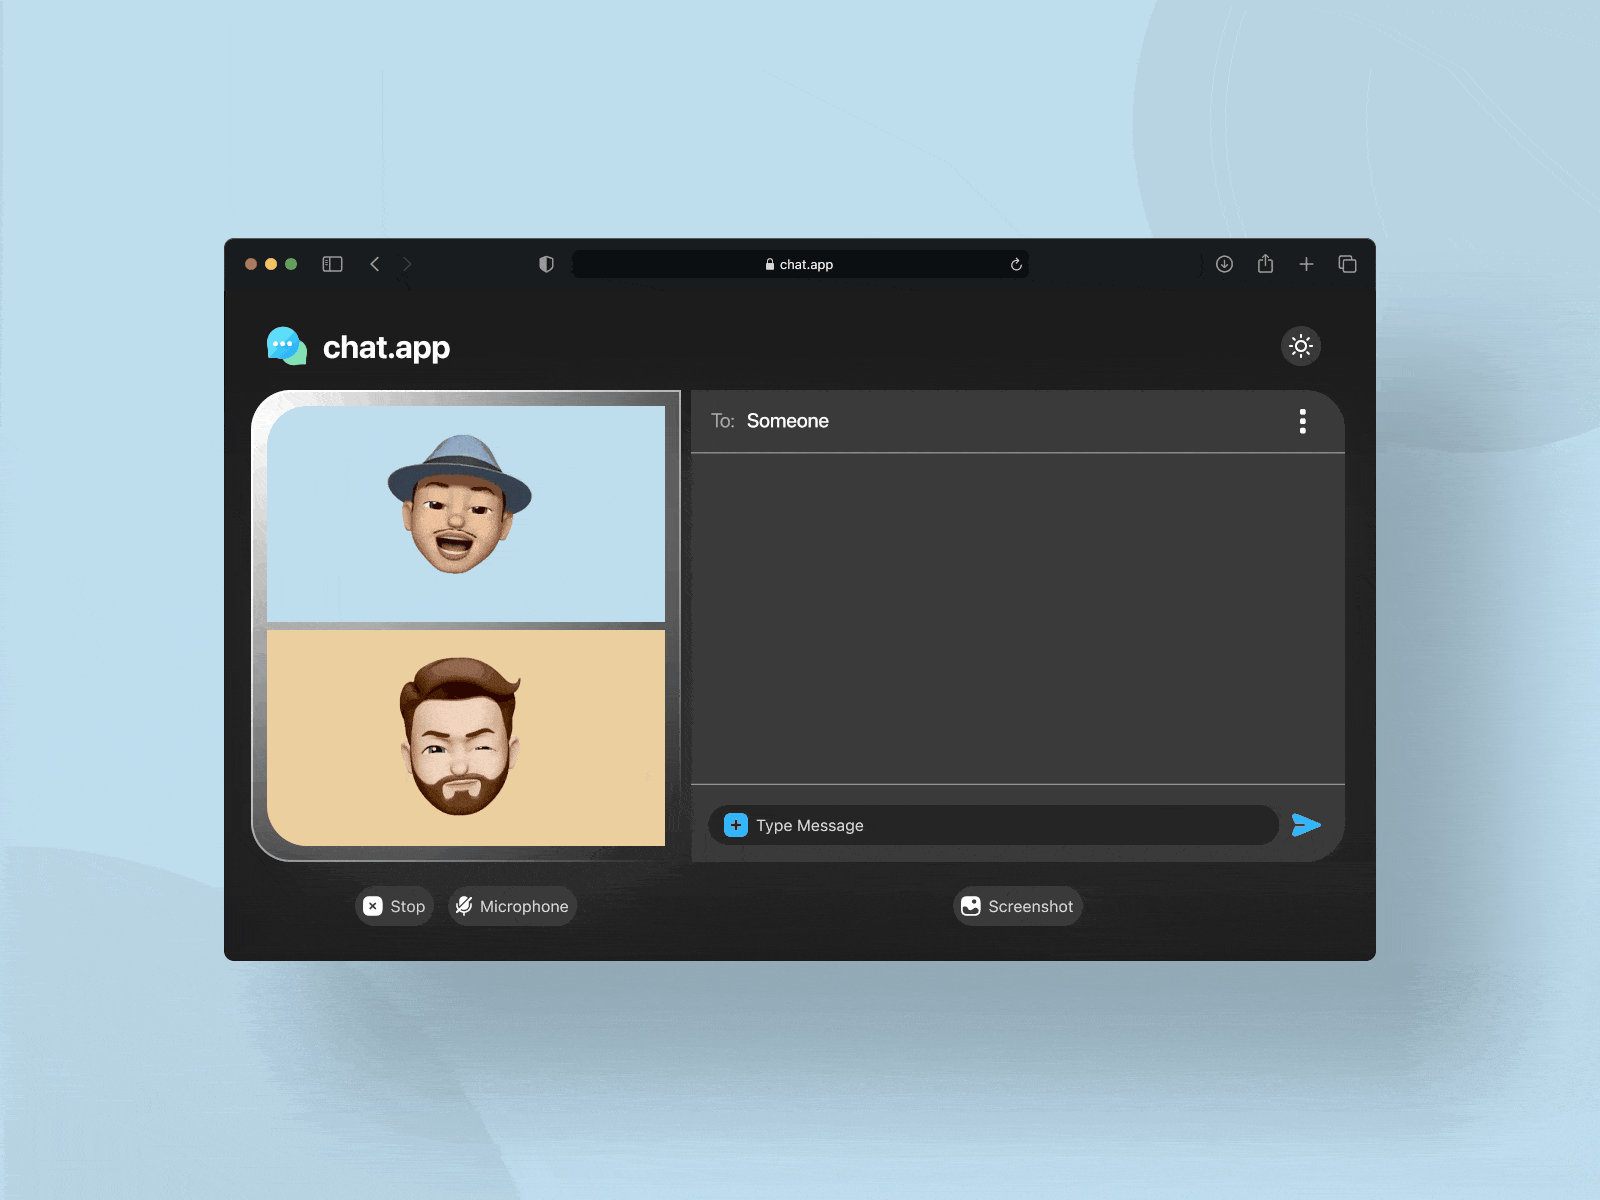Click the privacy shield icon
This screenshot has width=1600, height=1200.
pos(546,264)
